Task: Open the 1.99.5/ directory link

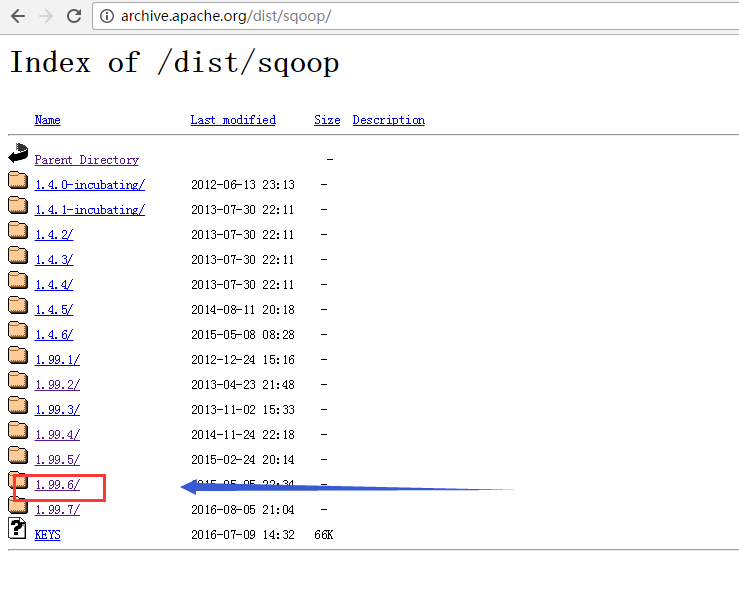Action: point(57,460)
